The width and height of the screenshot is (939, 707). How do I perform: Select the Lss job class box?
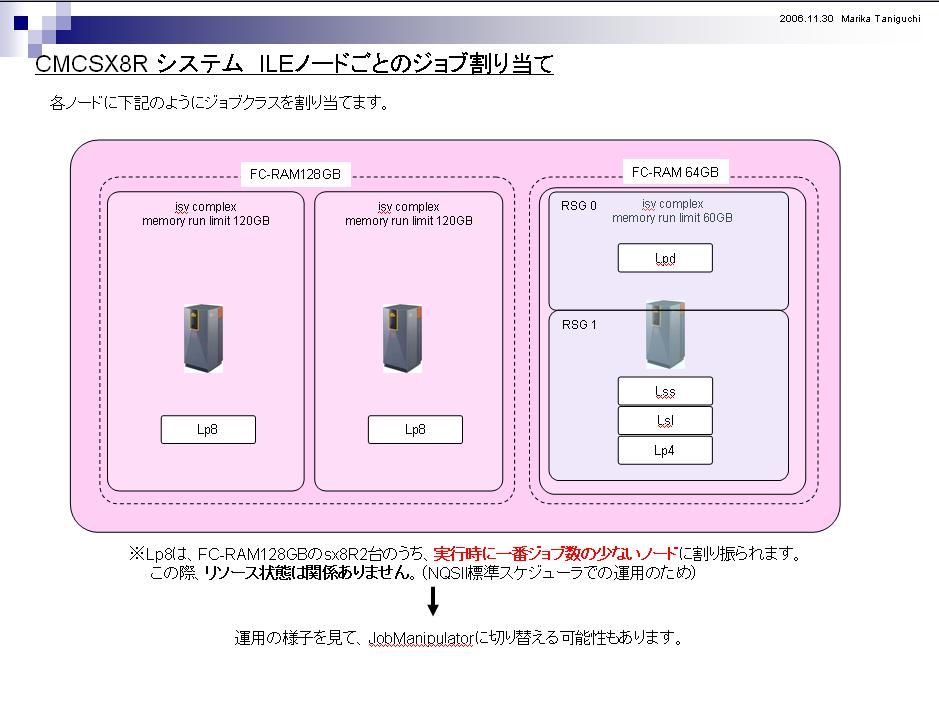[x=665, y=391]
